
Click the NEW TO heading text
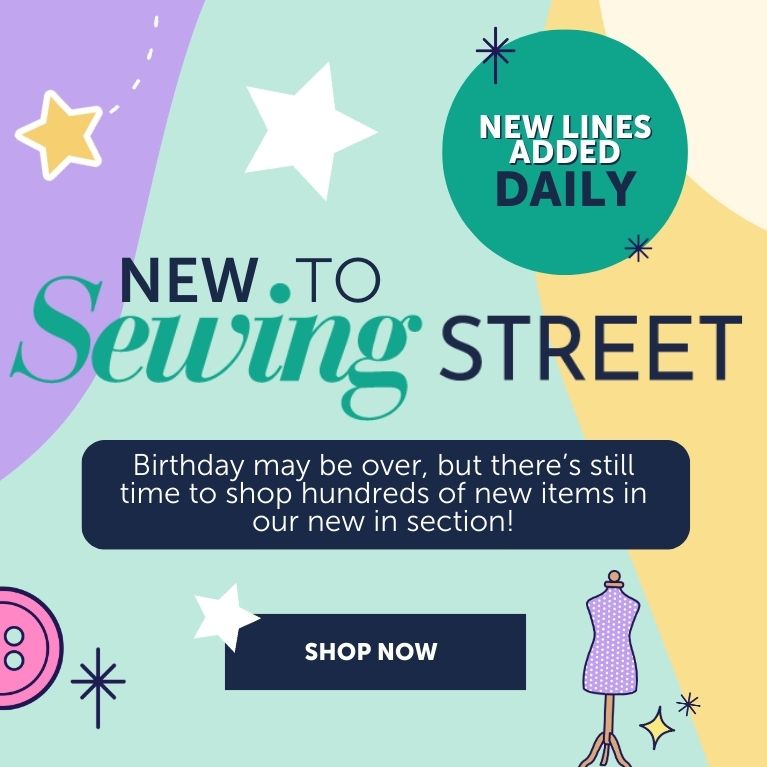tap(250, 280)
